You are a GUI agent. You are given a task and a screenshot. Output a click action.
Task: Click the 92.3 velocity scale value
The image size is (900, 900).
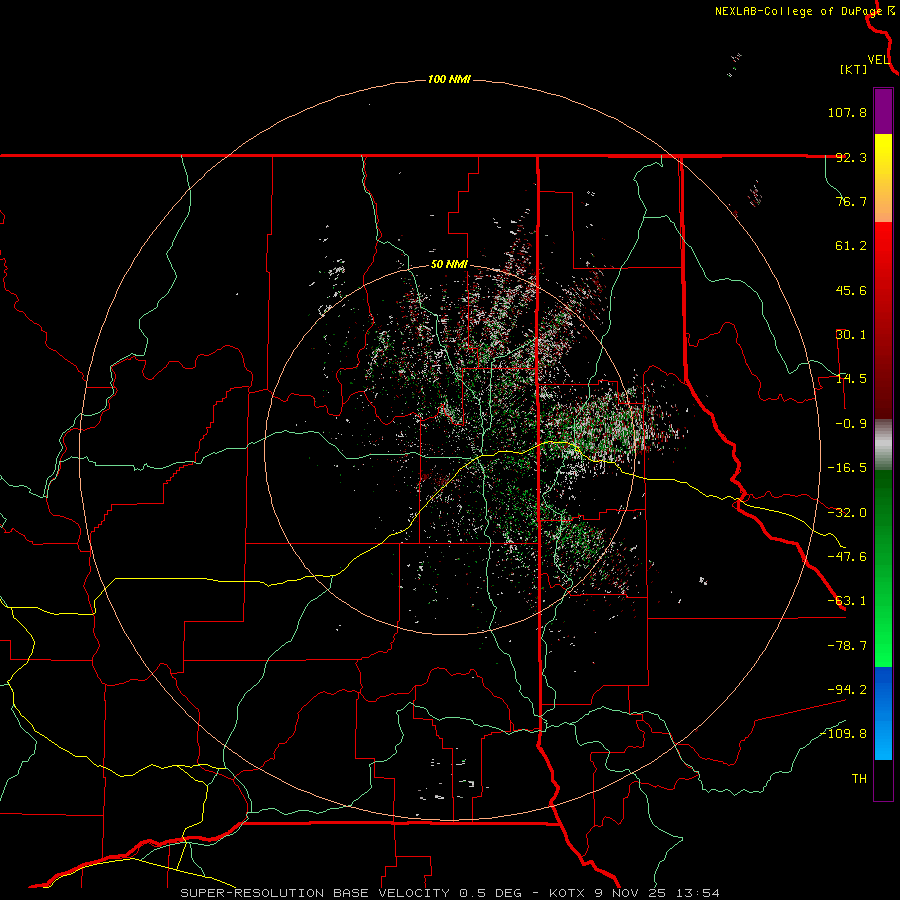pyautogui.click(x=851, y=157)
